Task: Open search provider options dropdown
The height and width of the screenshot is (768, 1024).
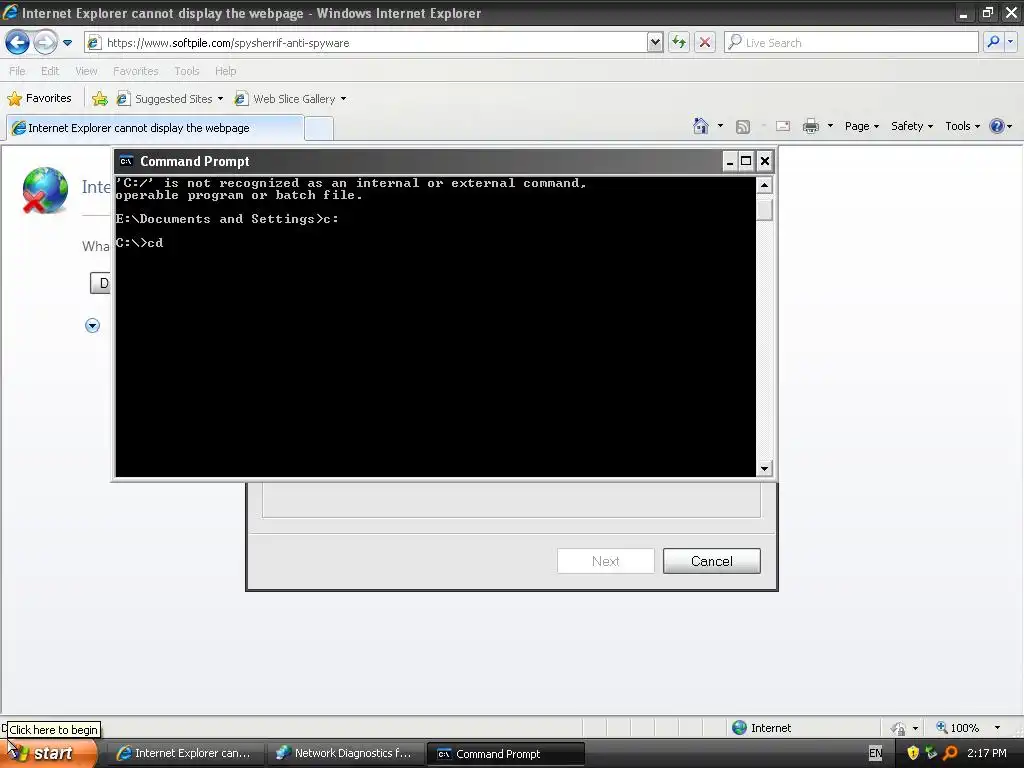Action: [1010, 42]
